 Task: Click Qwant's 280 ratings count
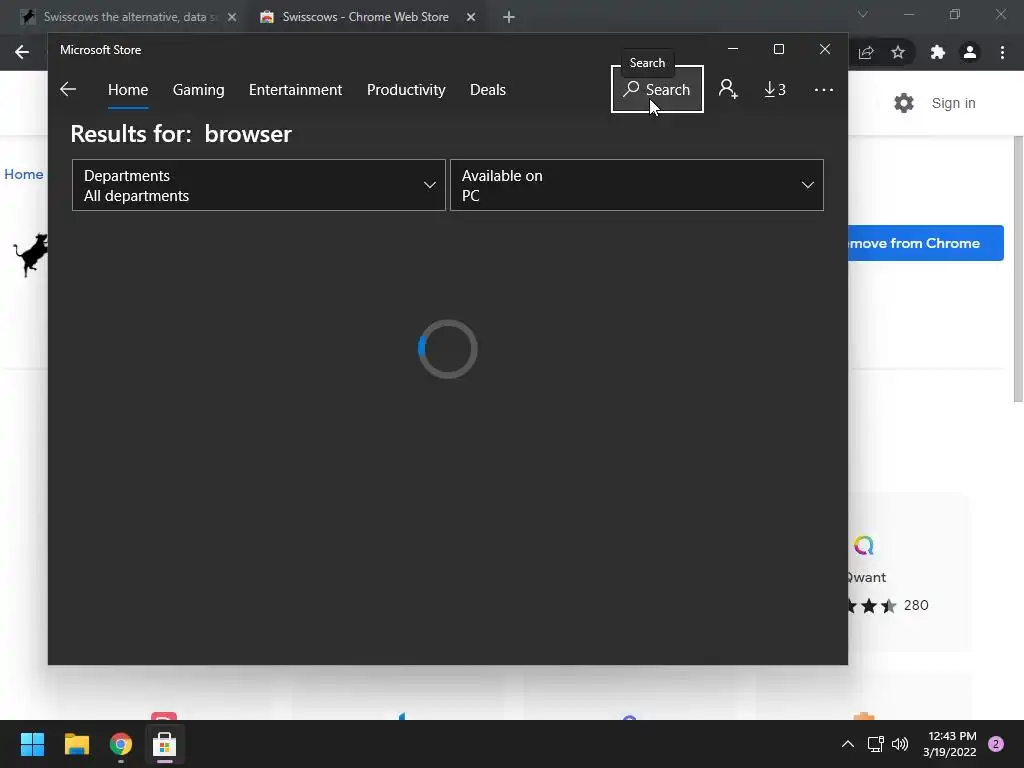click(916, 605)
